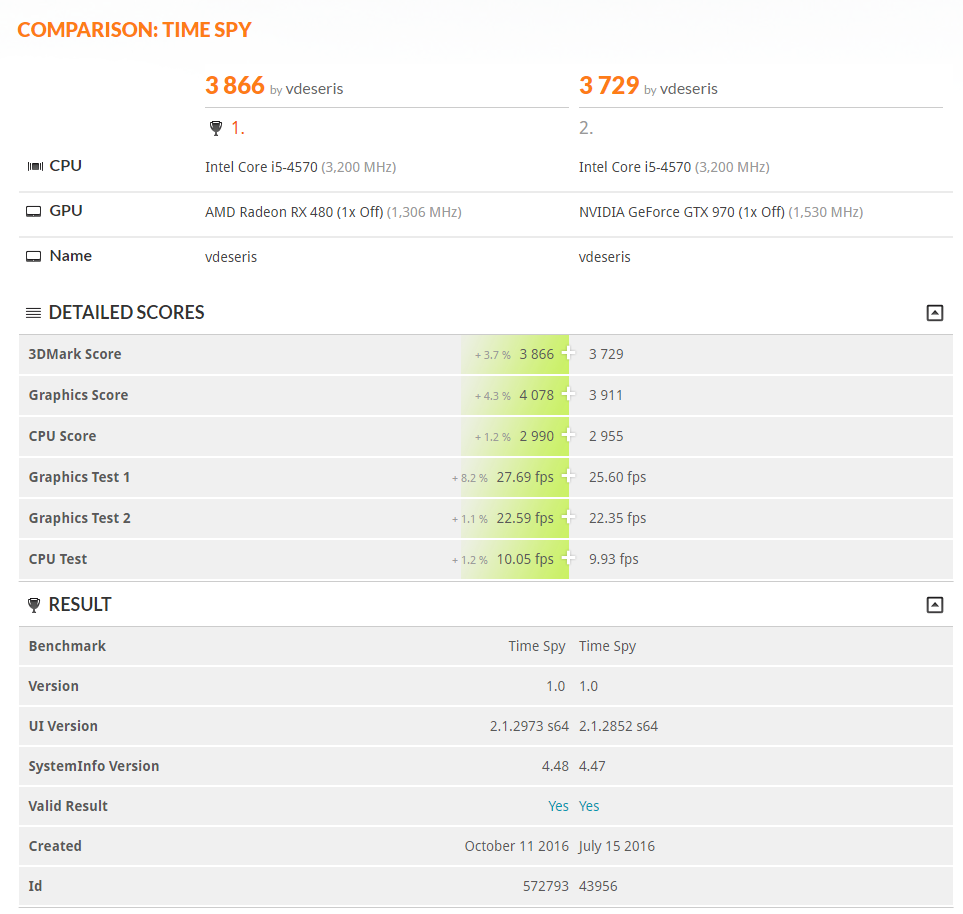Viewport: 963px width, 914px height.
Task: Click Created date October 11 2016
Action: point(517,846)
